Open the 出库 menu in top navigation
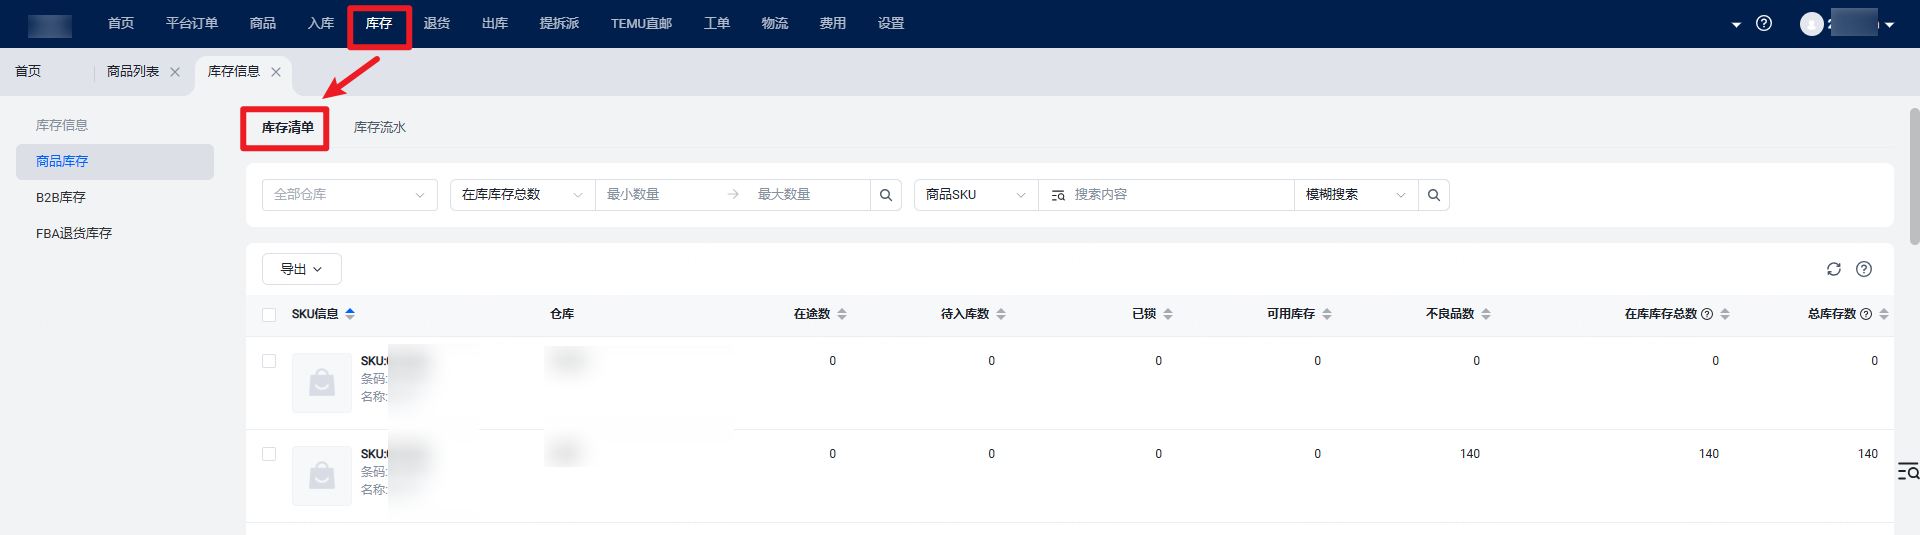Image resolution: width=1920 pixels, height=535 pixels. tap(495, 23)
